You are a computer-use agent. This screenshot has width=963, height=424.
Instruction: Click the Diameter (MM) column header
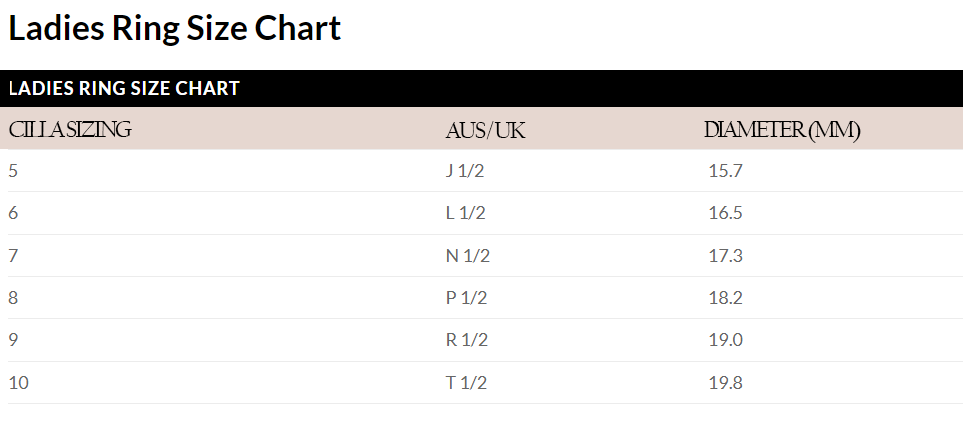tap(782, 130)
